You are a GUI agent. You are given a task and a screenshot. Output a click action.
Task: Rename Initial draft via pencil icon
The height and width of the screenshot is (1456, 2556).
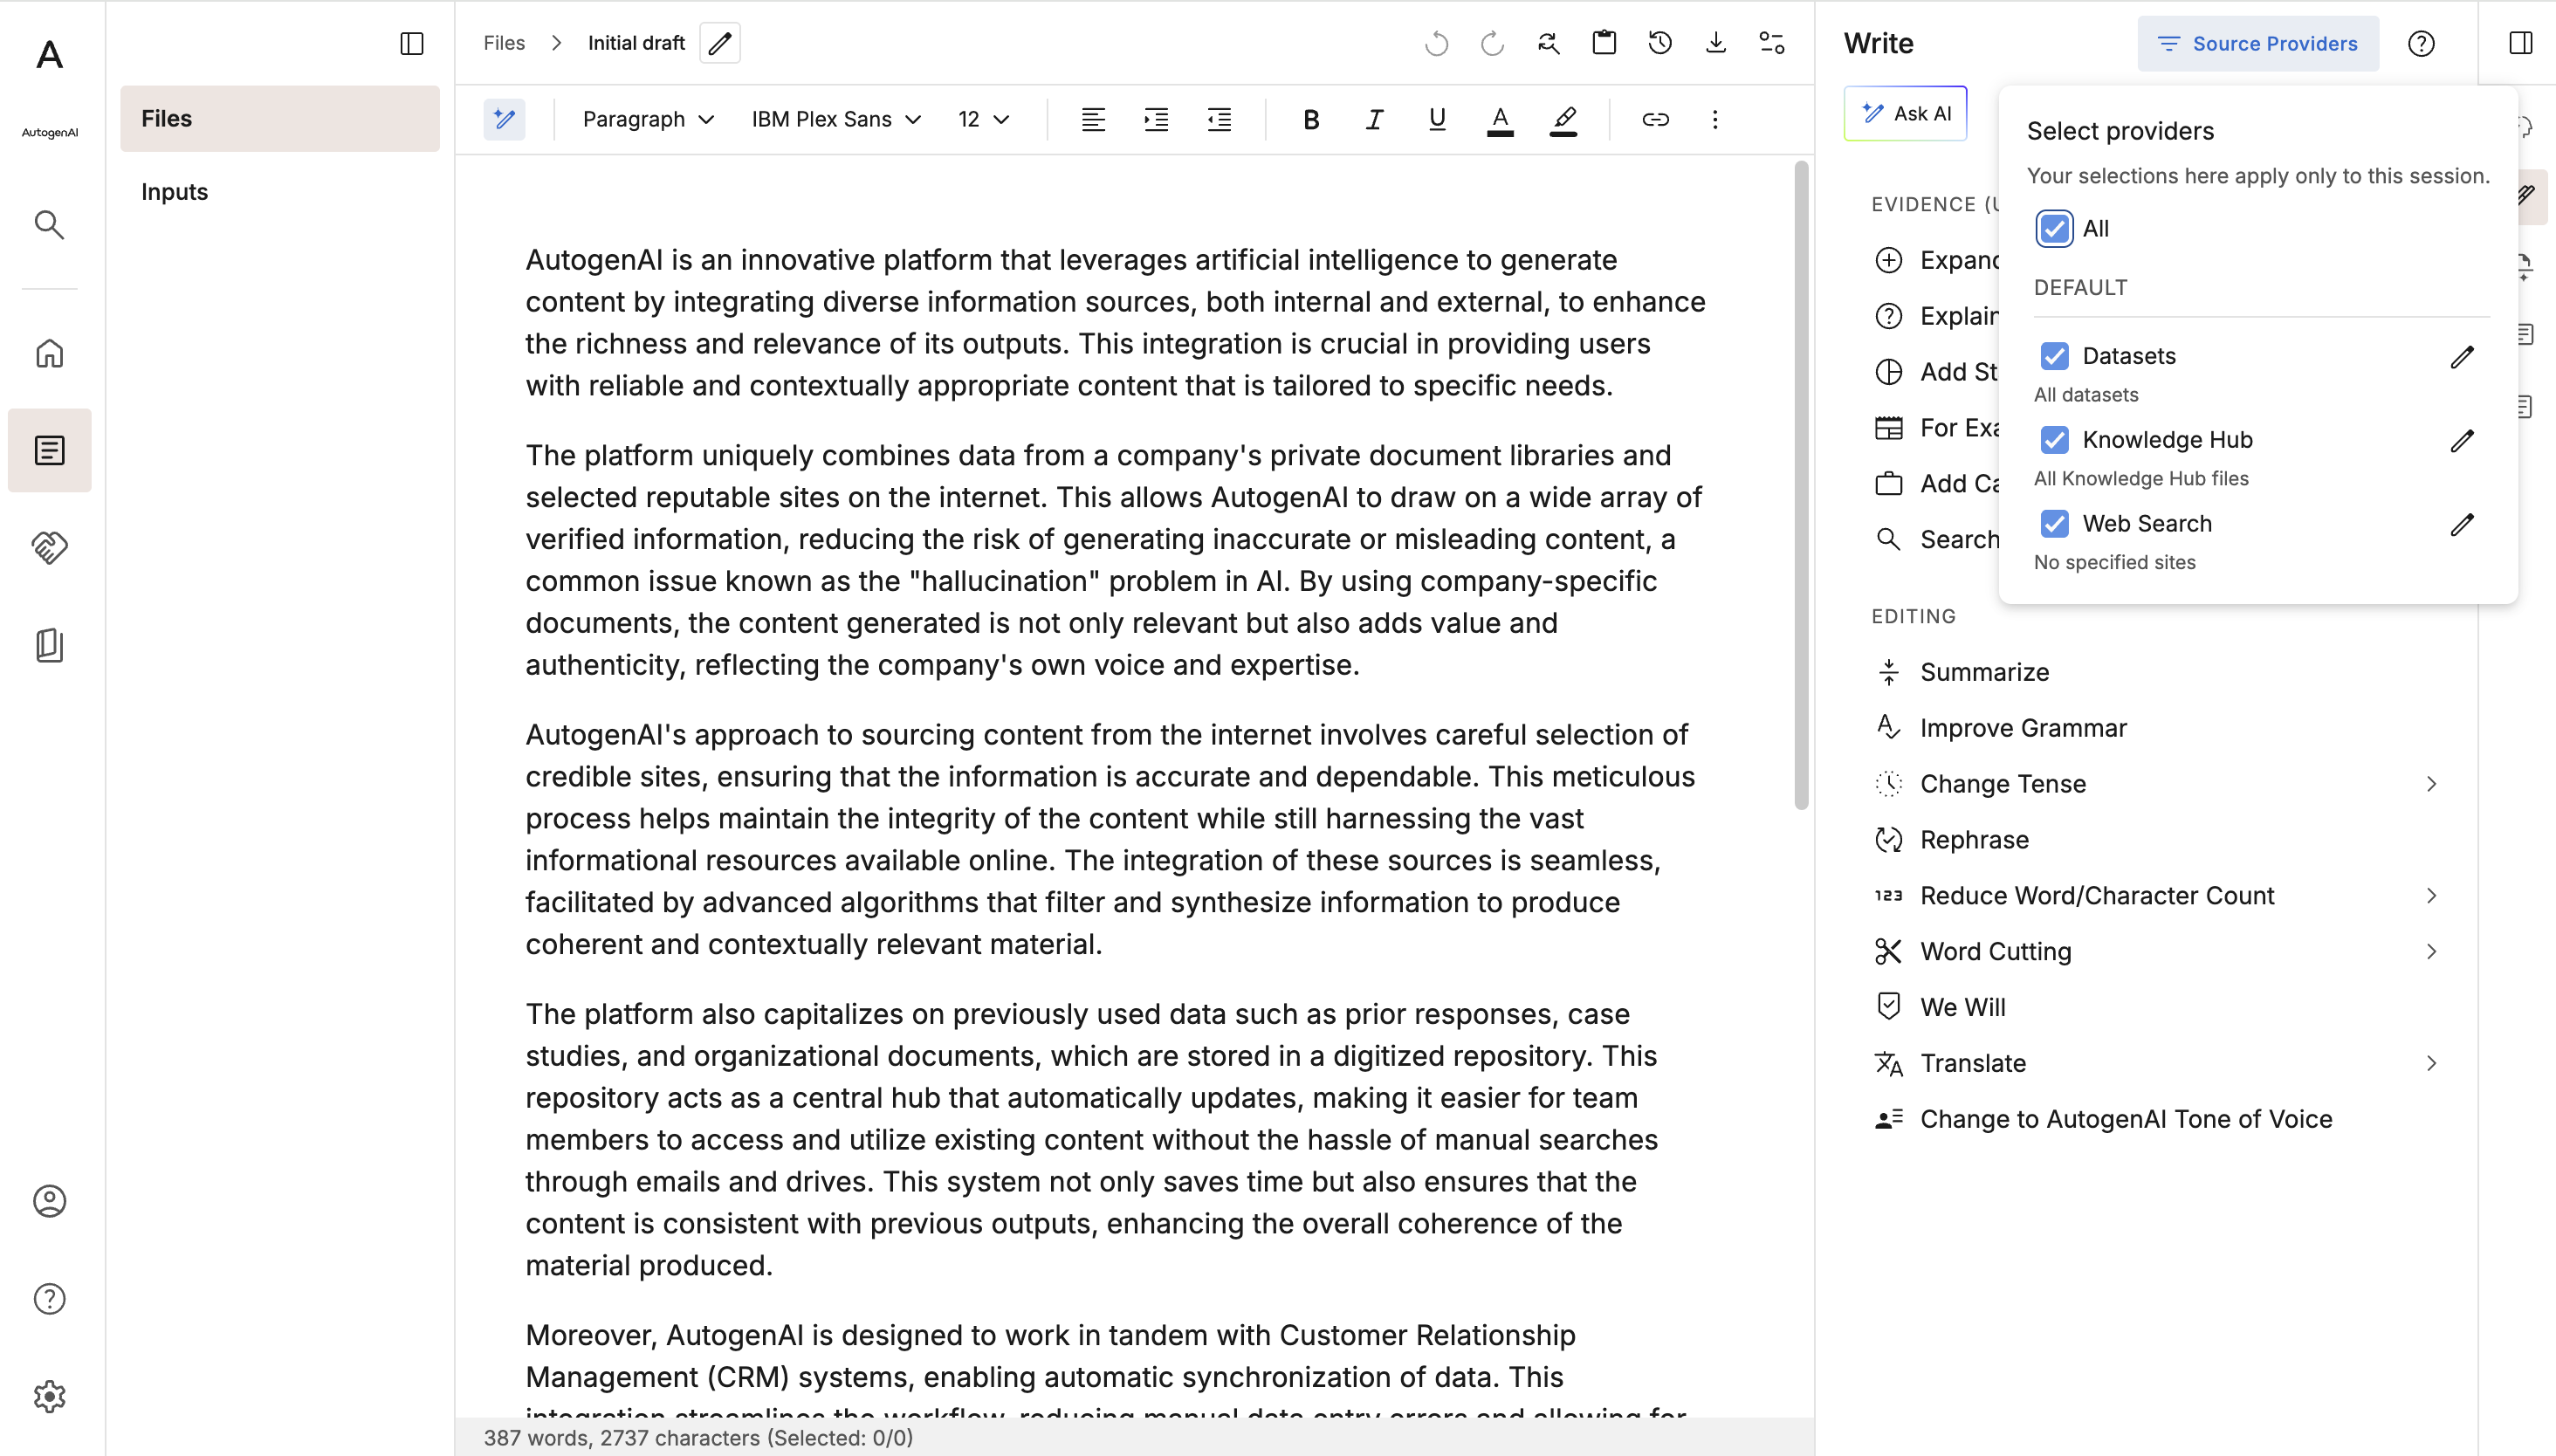(x=720, y=43)
